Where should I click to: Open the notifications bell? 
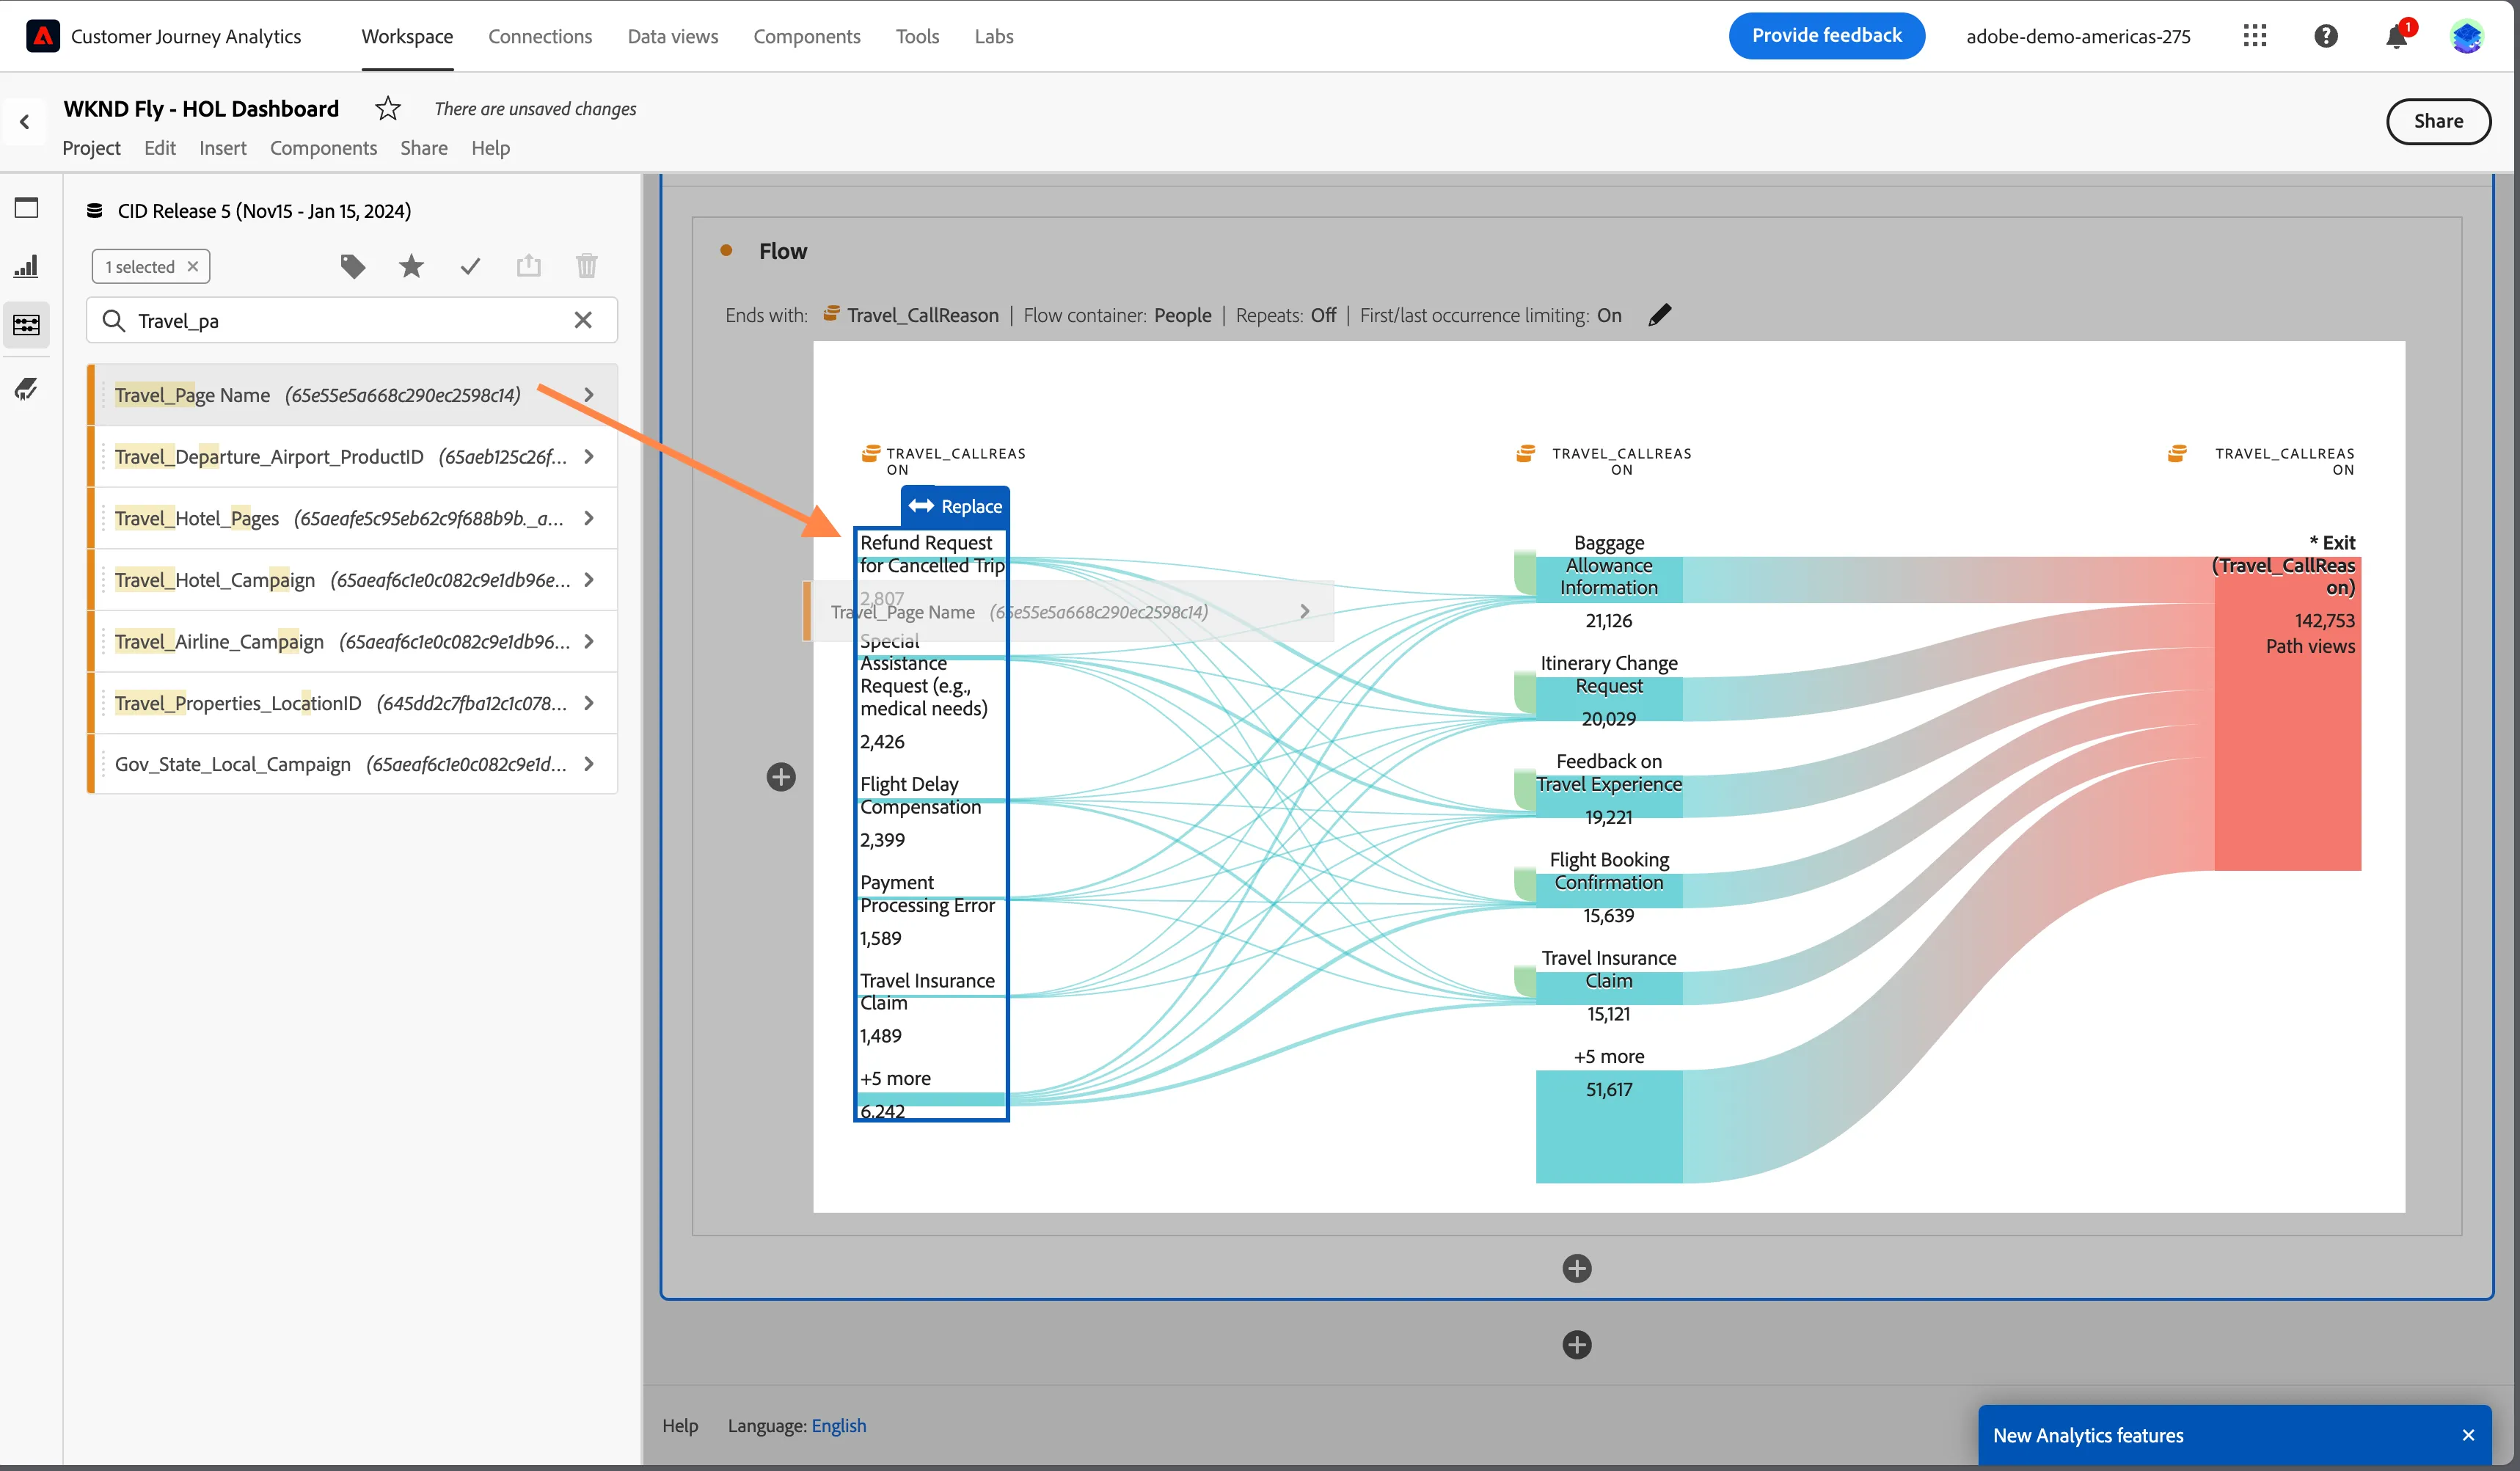pyautogui.click(x=2396, y=36)
